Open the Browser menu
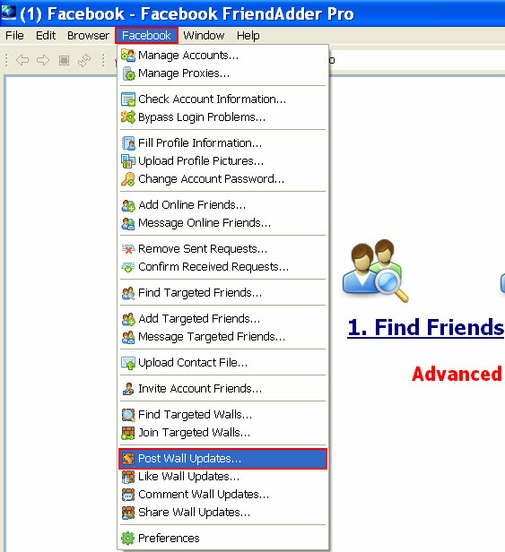This screenshot has height=552, width=505. [88, 36]
